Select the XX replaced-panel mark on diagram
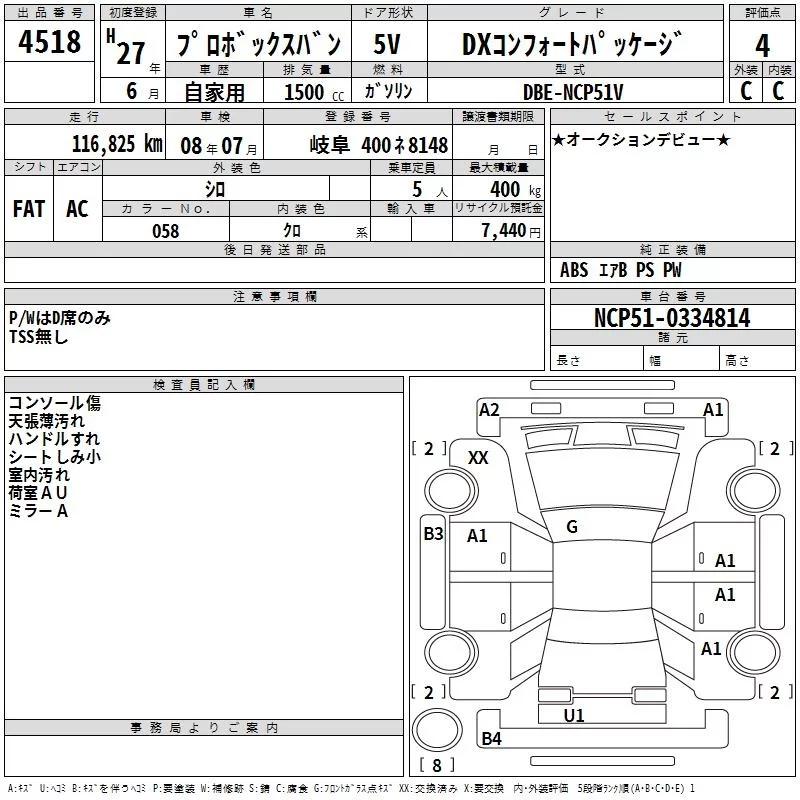The height and width of the screenshot is (800, 800). (478, 458)
